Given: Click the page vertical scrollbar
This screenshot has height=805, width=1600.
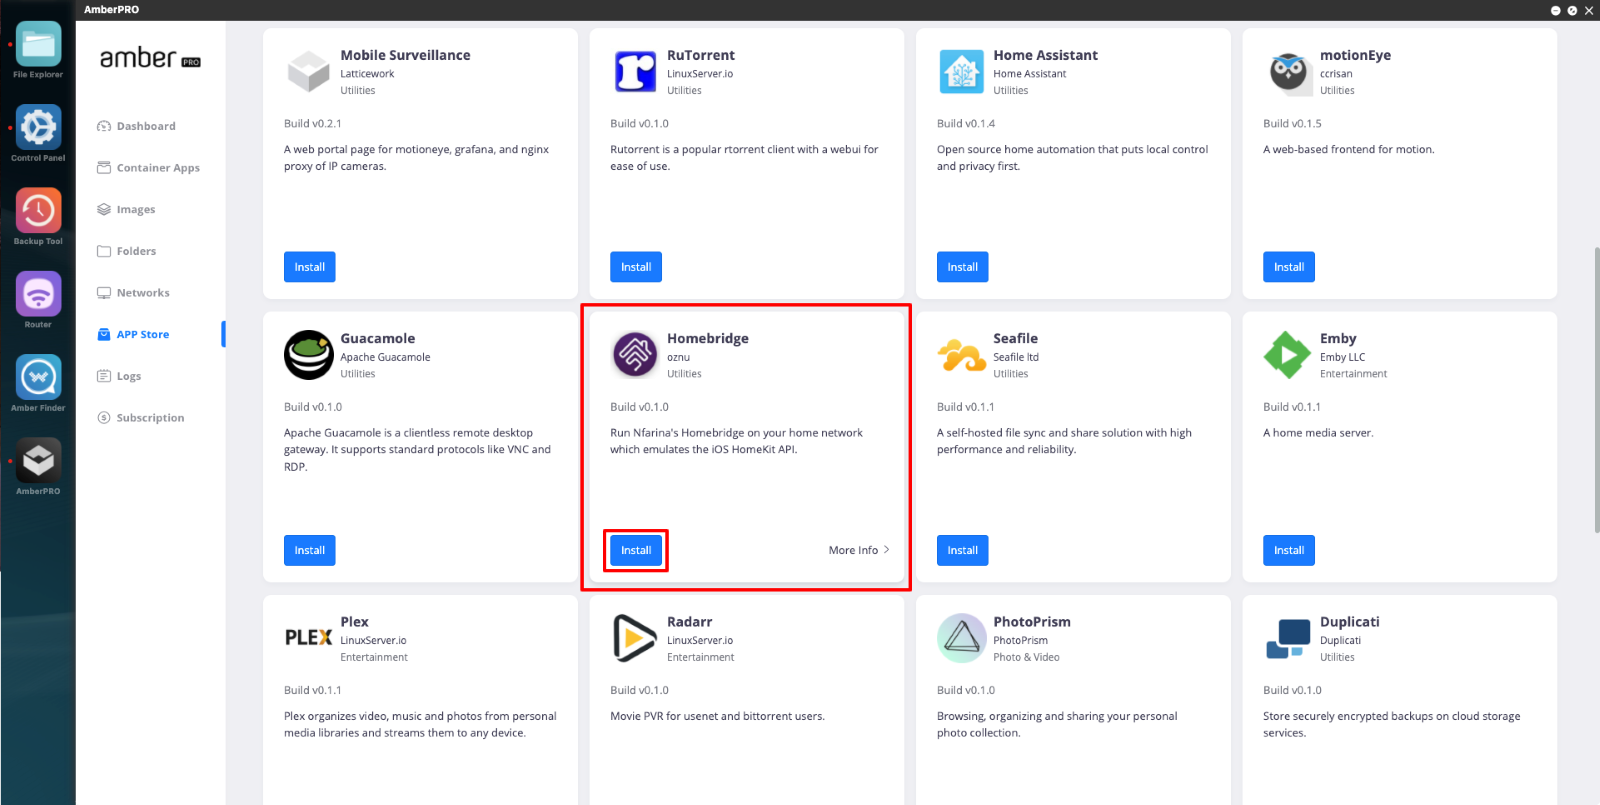Looking at the screenshot, I should click(1596, 390).
